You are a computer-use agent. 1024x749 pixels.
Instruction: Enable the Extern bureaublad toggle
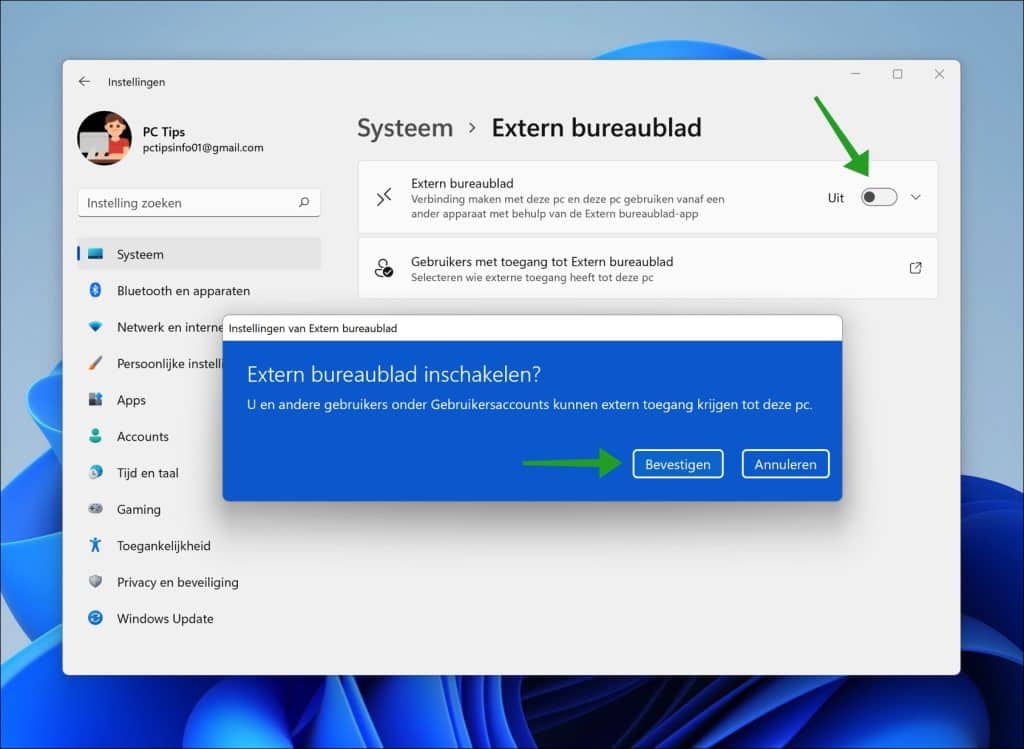[x=878, y=197]
